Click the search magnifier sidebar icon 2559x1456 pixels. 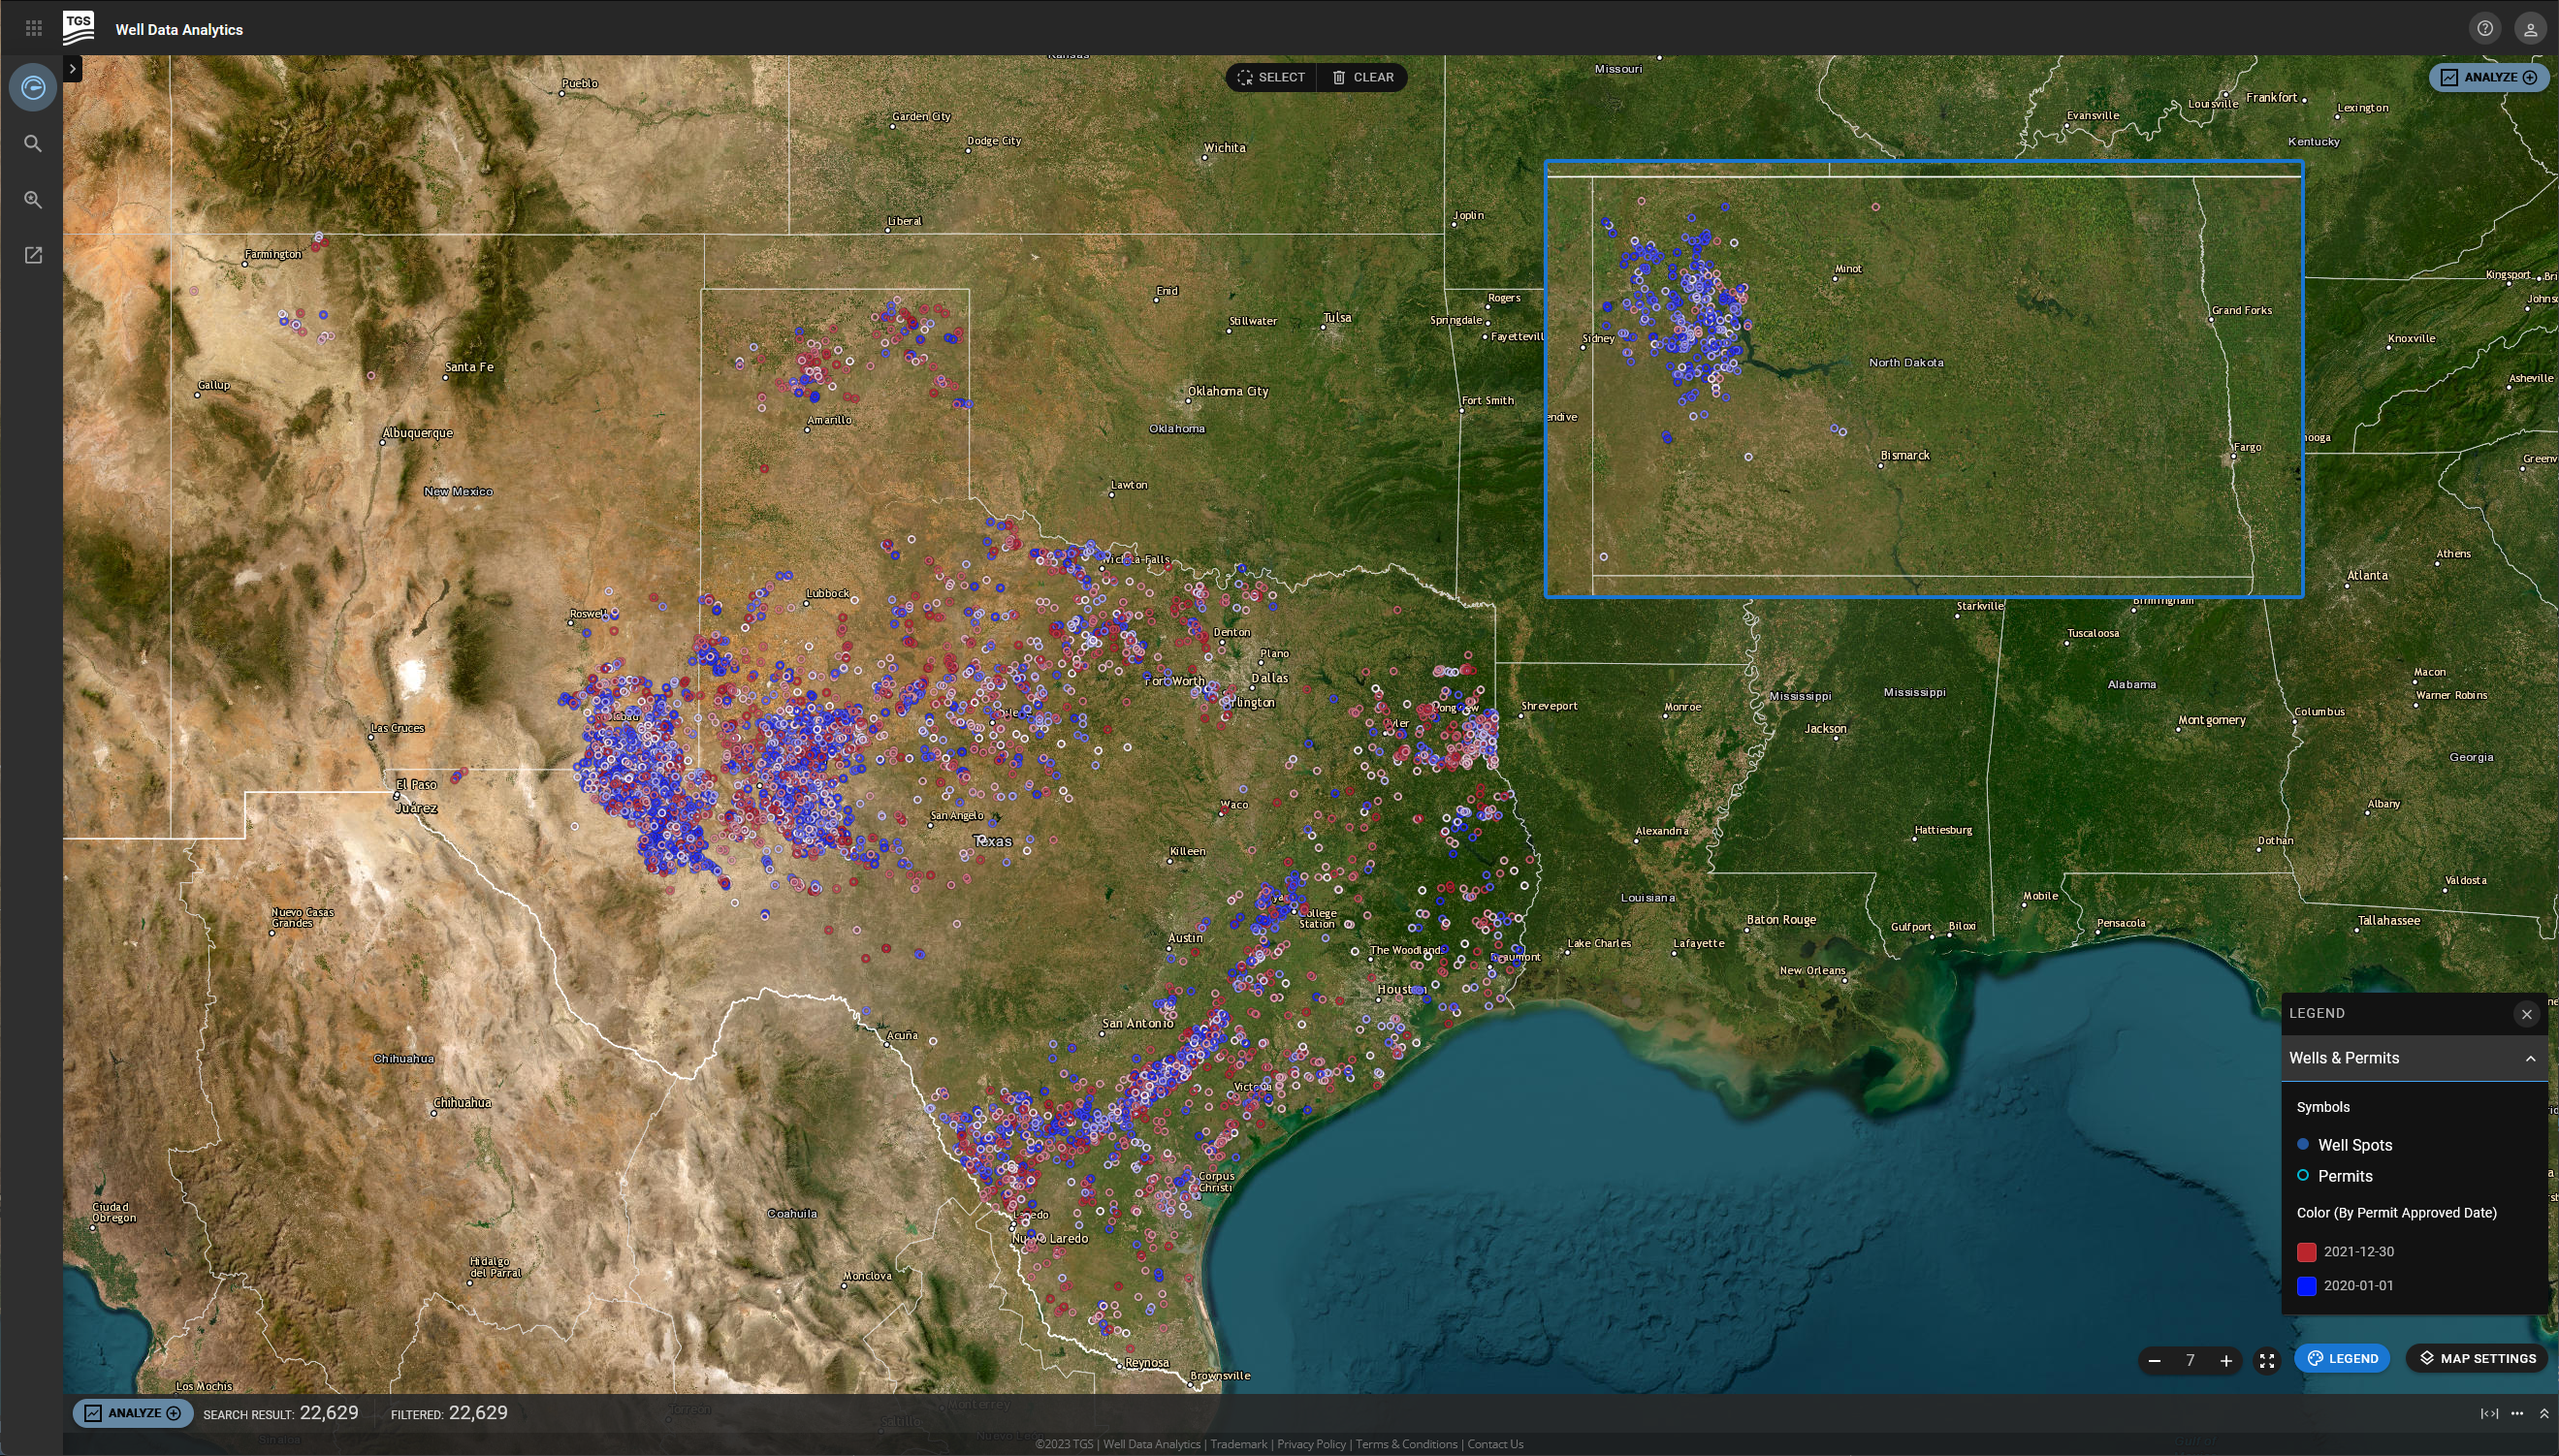click(x=33, y=144)
